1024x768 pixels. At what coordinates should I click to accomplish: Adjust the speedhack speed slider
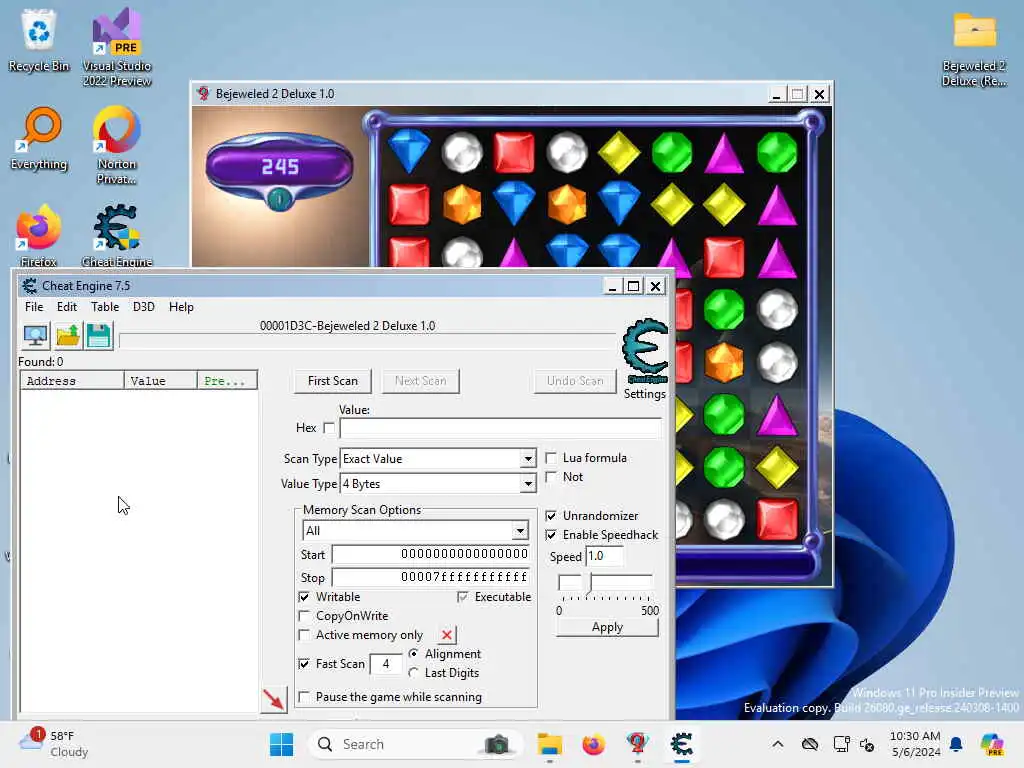tap(590, 583)
